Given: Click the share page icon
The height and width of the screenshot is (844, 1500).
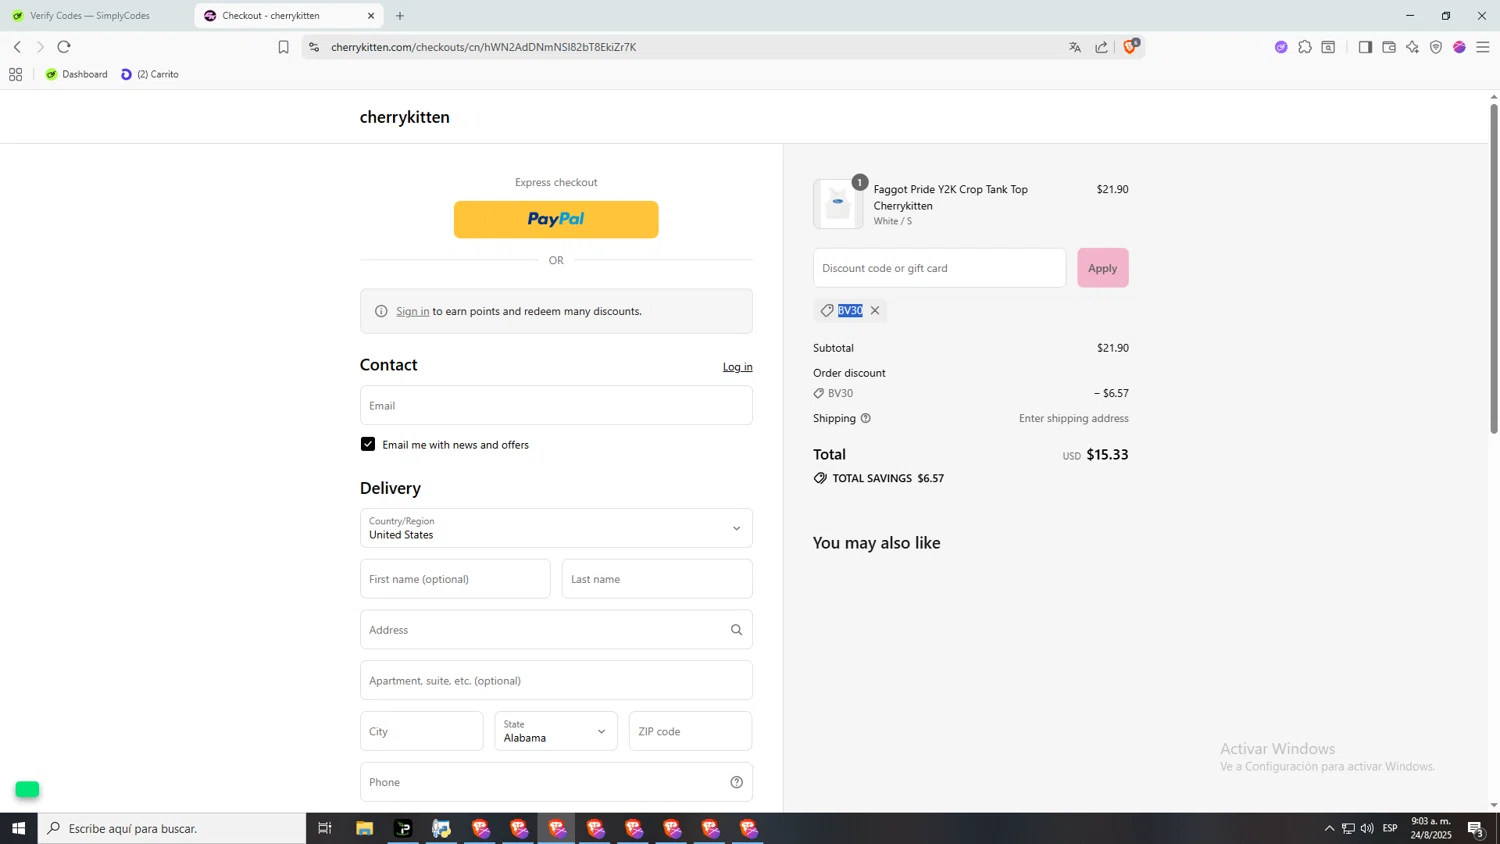Looking at the screenshot, I should (x=1101, y=47).
